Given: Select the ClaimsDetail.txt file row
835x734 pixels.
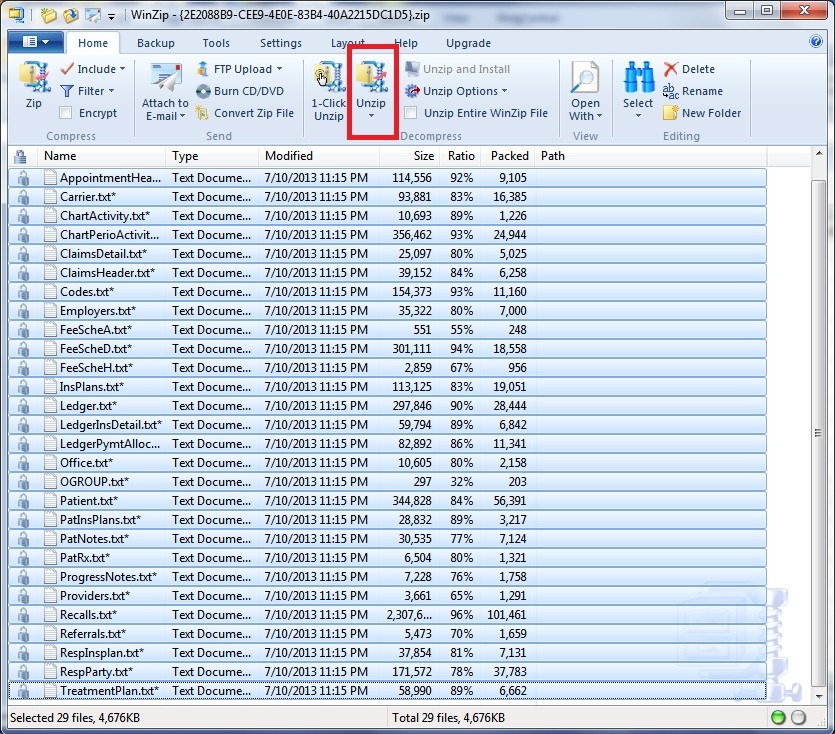Looking at the screenshot, I should pos(388,254).
